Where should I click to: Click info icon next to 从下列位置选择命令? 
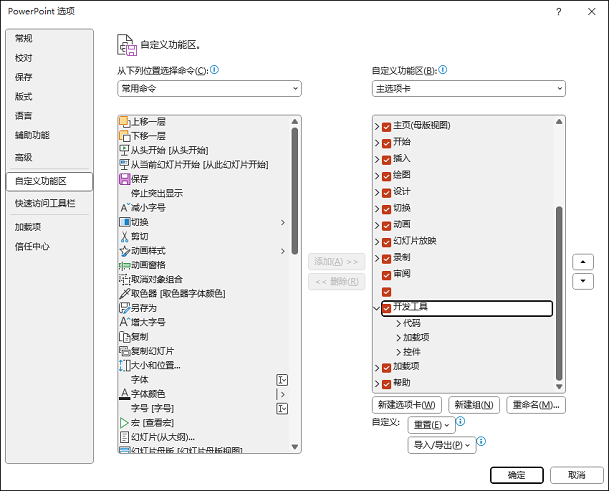[x=214, y=70]
